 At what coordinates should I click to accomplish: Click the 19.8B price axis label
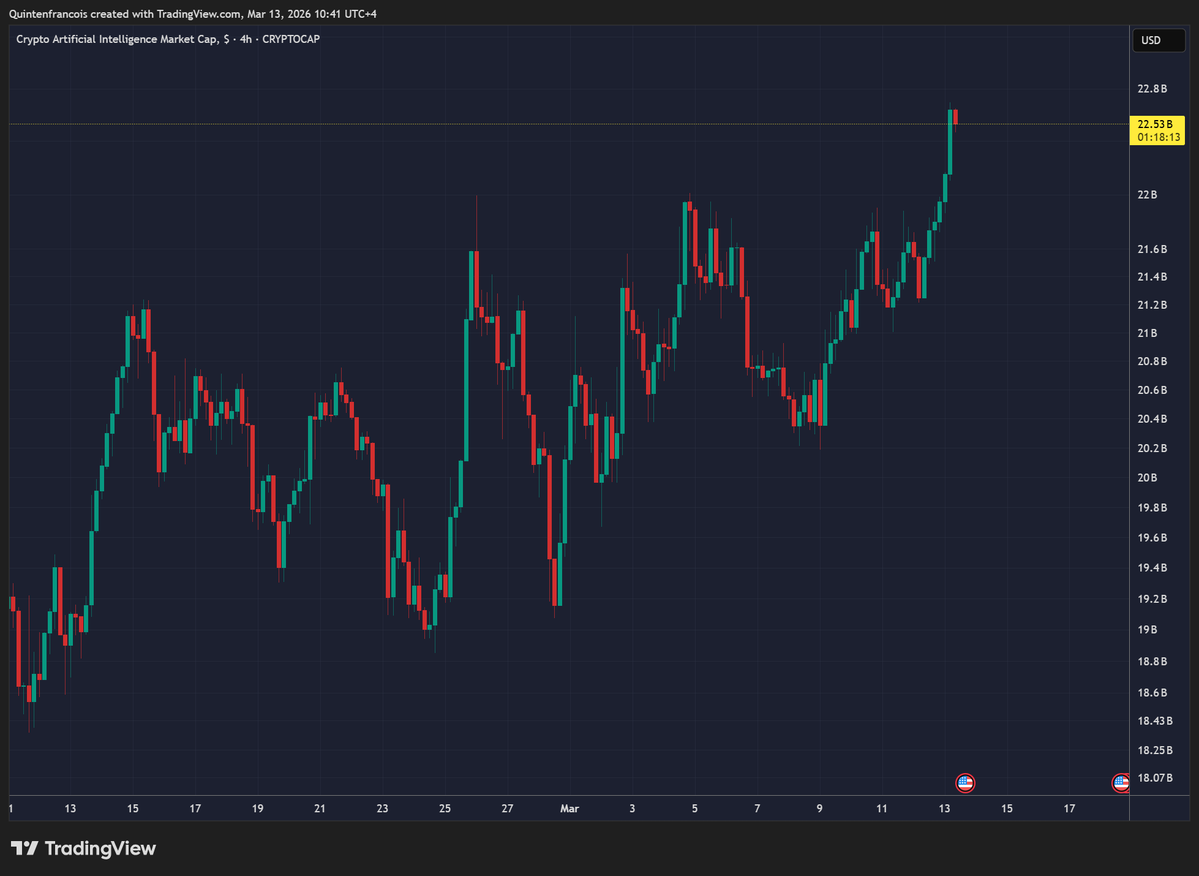(x=1152, y=508)
